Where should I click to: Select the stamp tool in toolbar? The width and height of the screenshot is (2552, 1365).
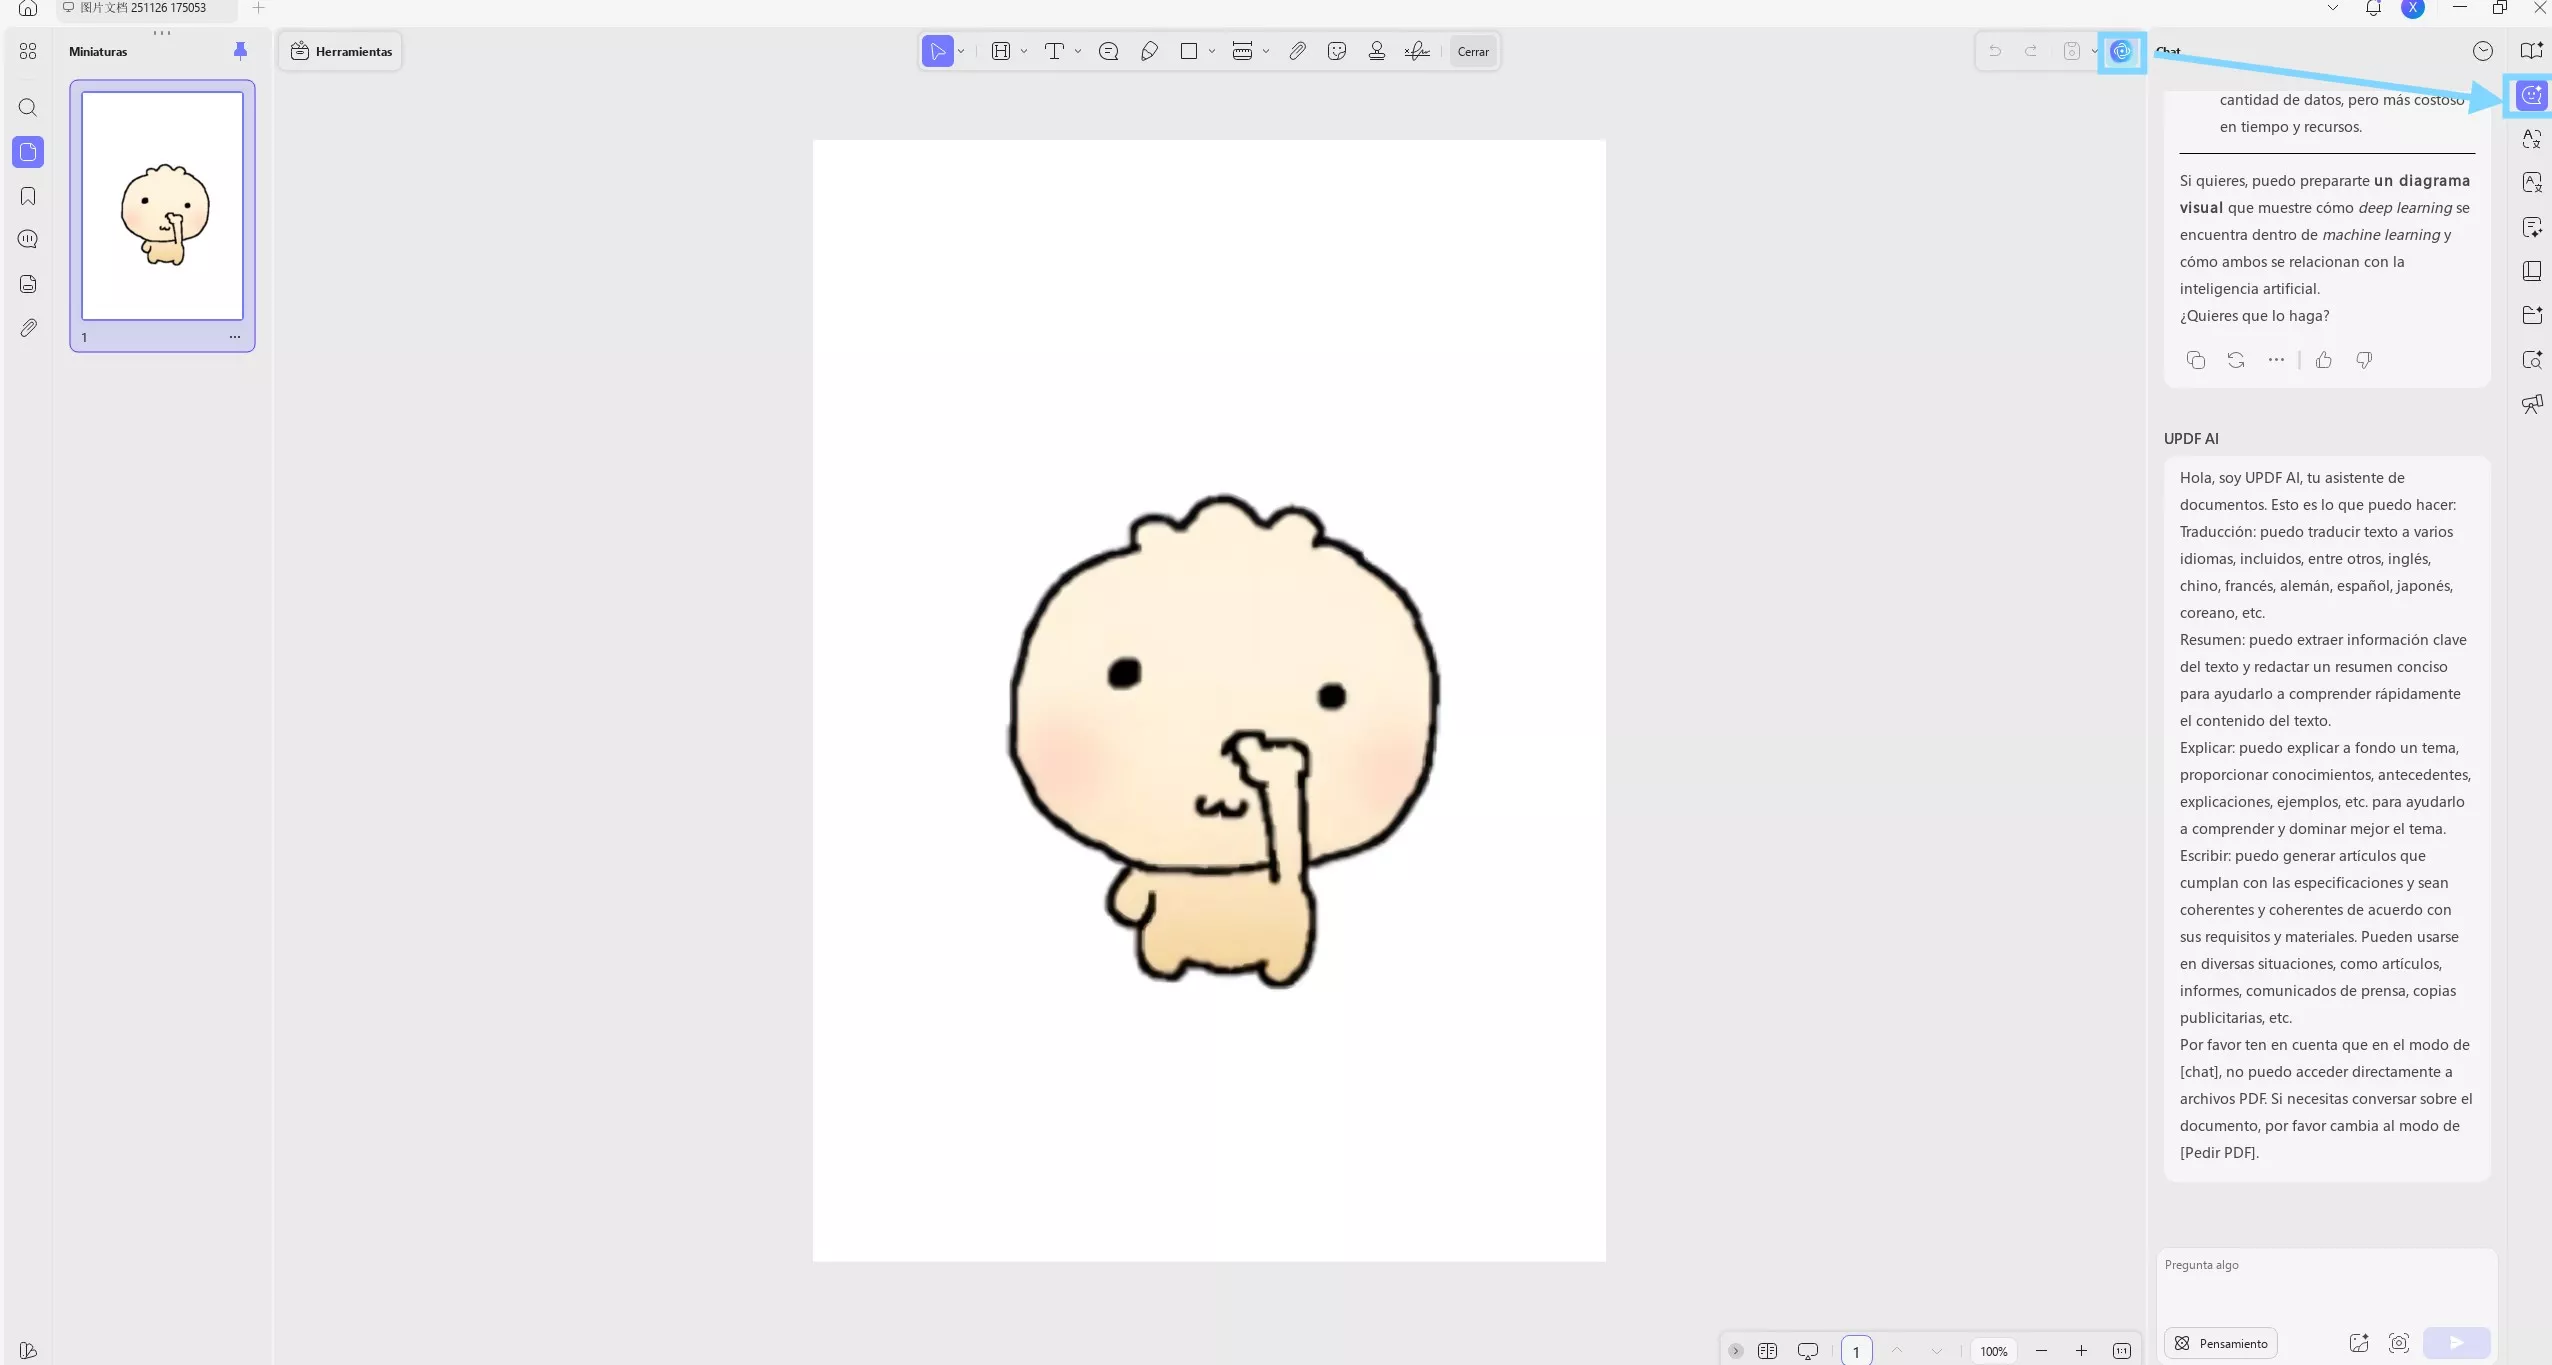pyautogui.click(x=1377, y=51)
